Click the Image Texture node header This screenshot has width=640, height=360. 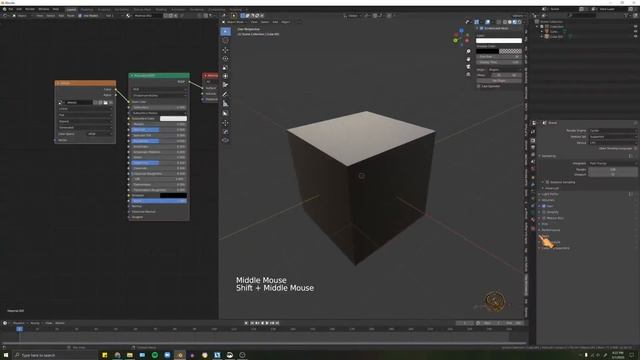(85, 83)
